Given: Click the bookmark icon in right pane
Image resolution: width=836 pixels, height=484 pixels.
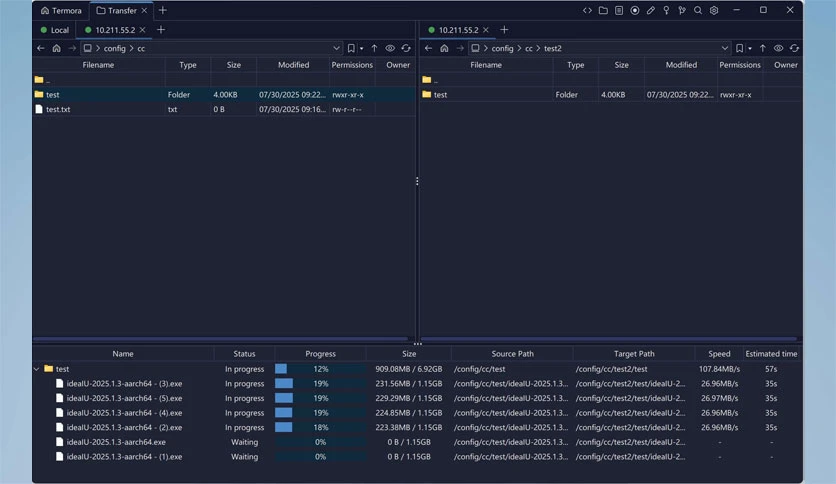Looking at the screenshot, I should coord(739,48).
